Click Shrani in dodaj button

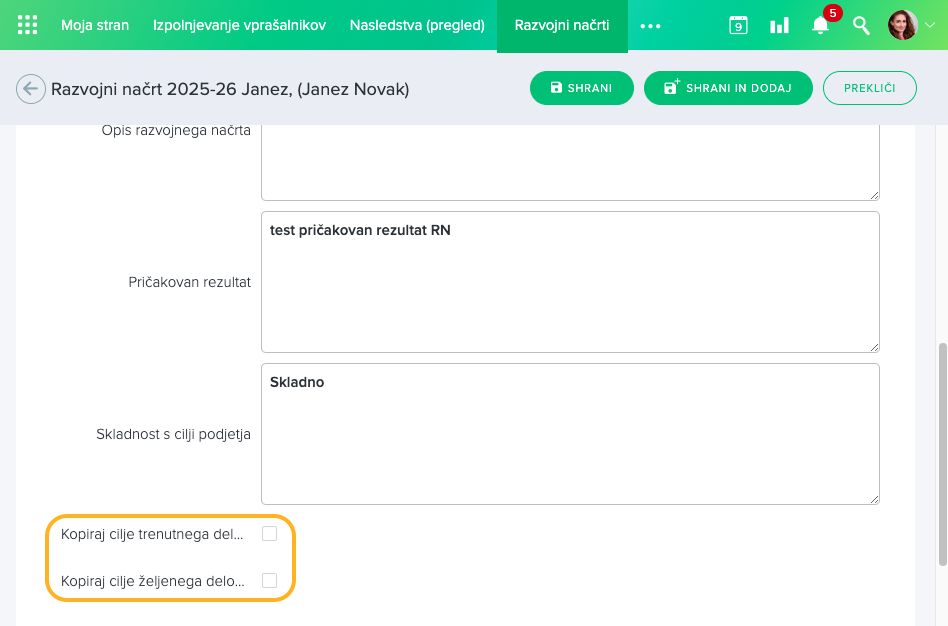click(727, 88)
